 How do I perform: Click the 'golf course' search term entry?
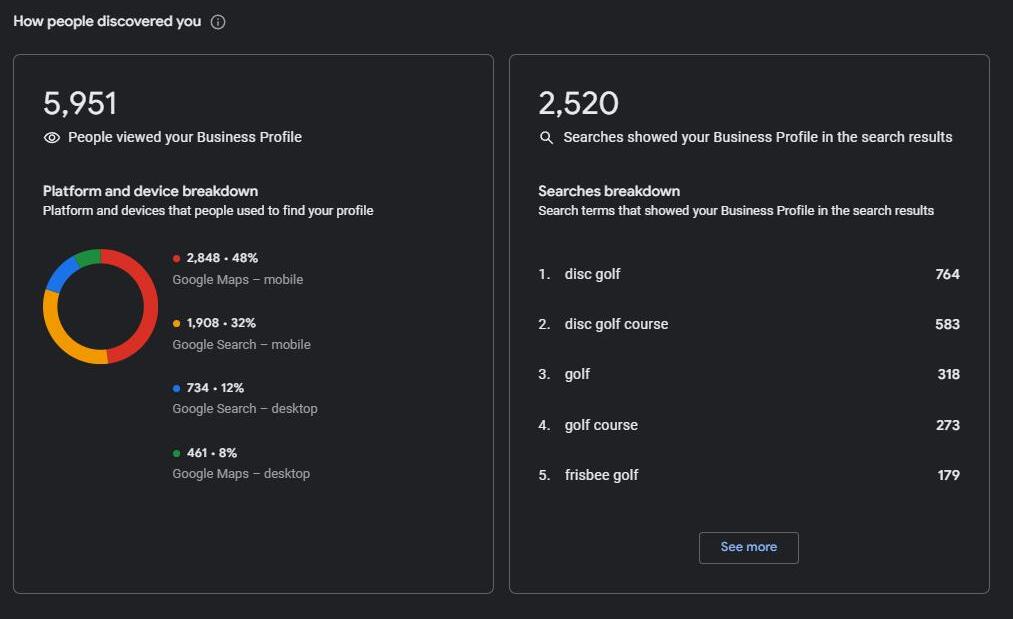click(x=601, y=425)
